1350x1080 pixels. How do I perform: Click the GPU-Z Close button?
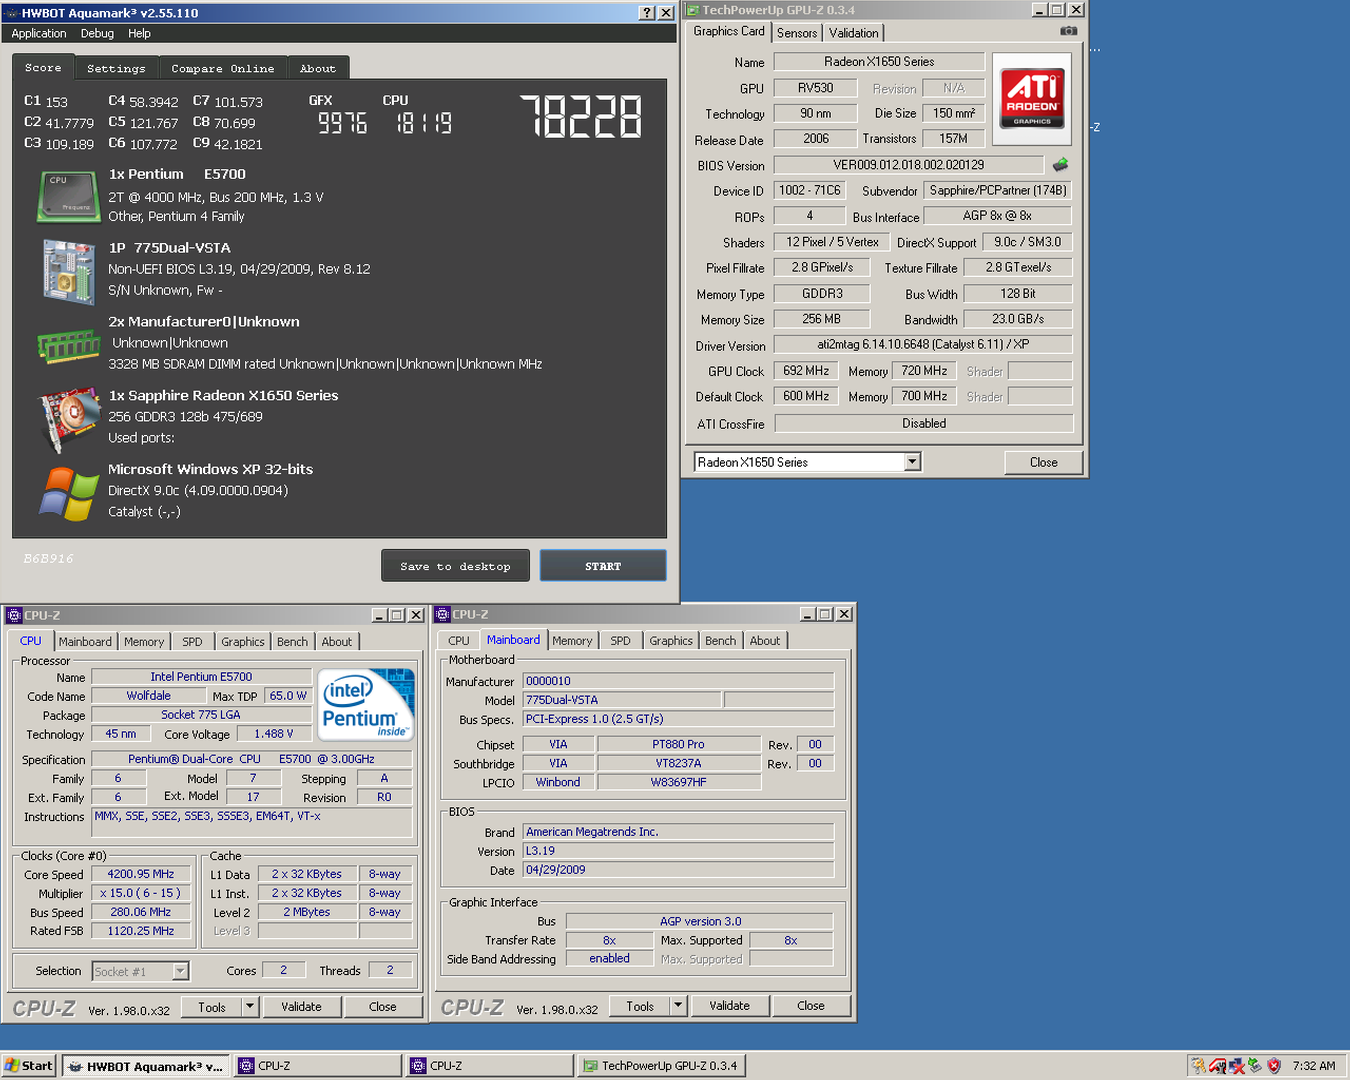point(1043,462)
